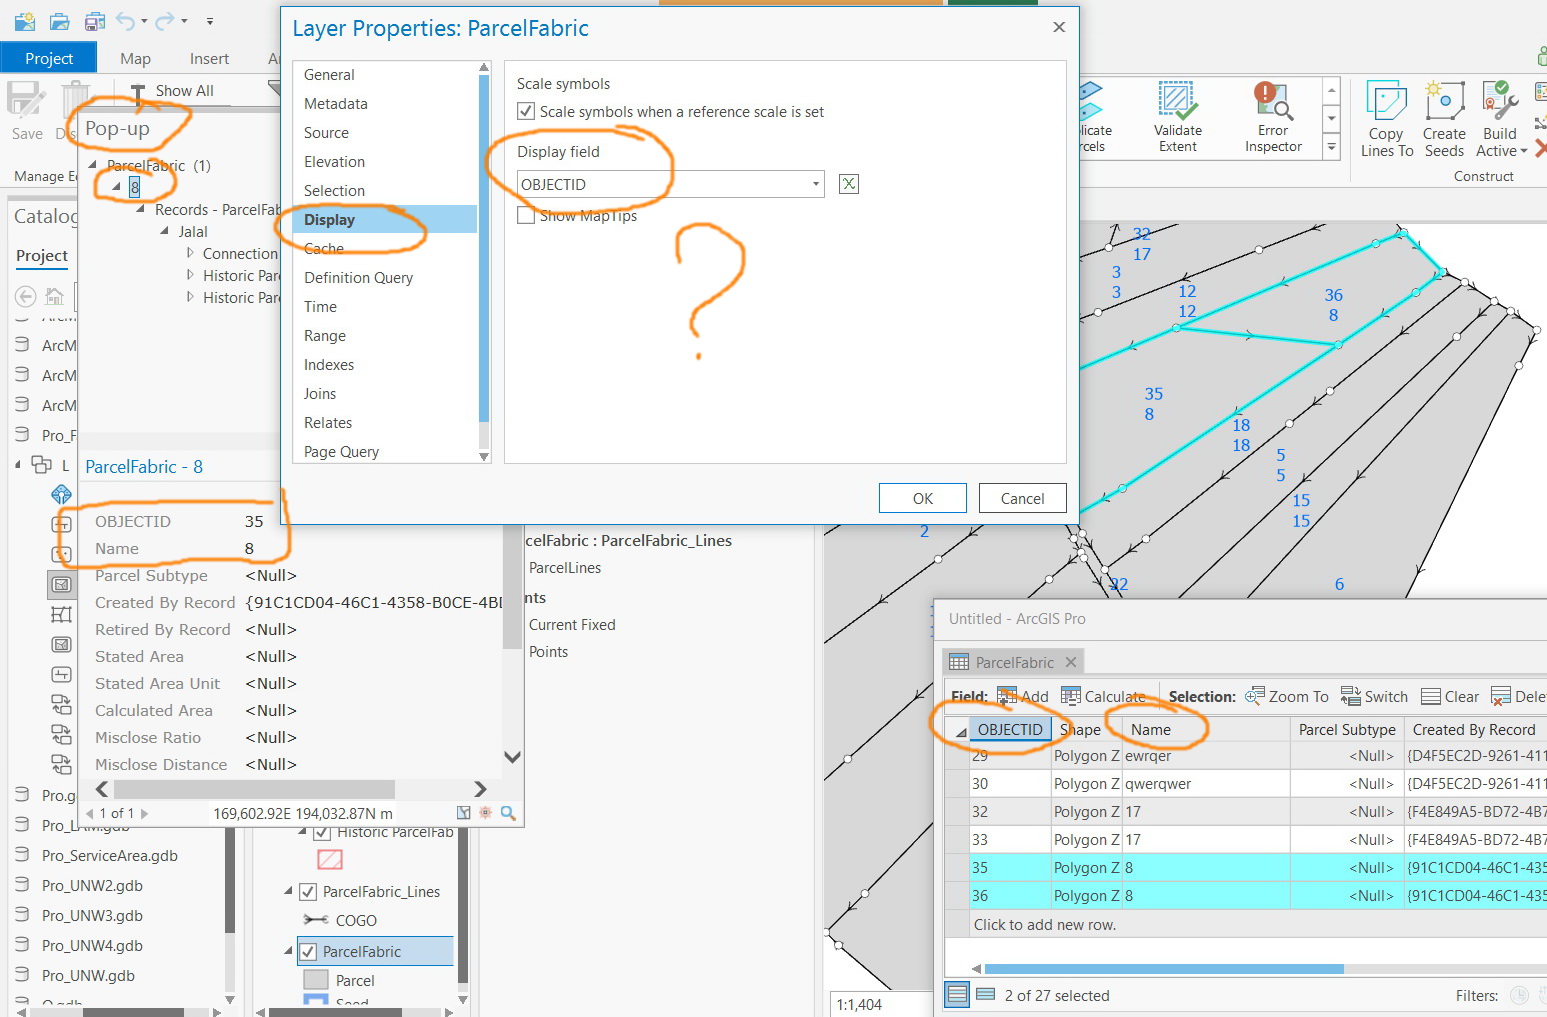Screen dimensions: 1547x1017
Task: Click the OBJECTID column header in table
Action: (1010, 729)
